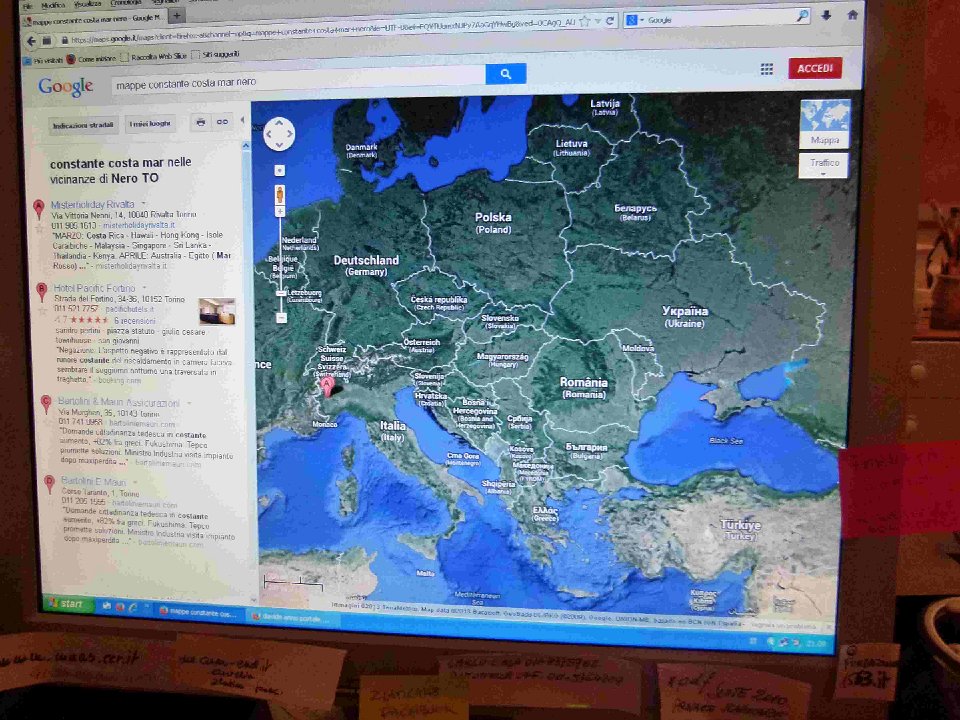Image resolution: width=960 pixels, height=720 pixels.
Task: Bookmark this page with the star icon
Action: pos(585,21)
